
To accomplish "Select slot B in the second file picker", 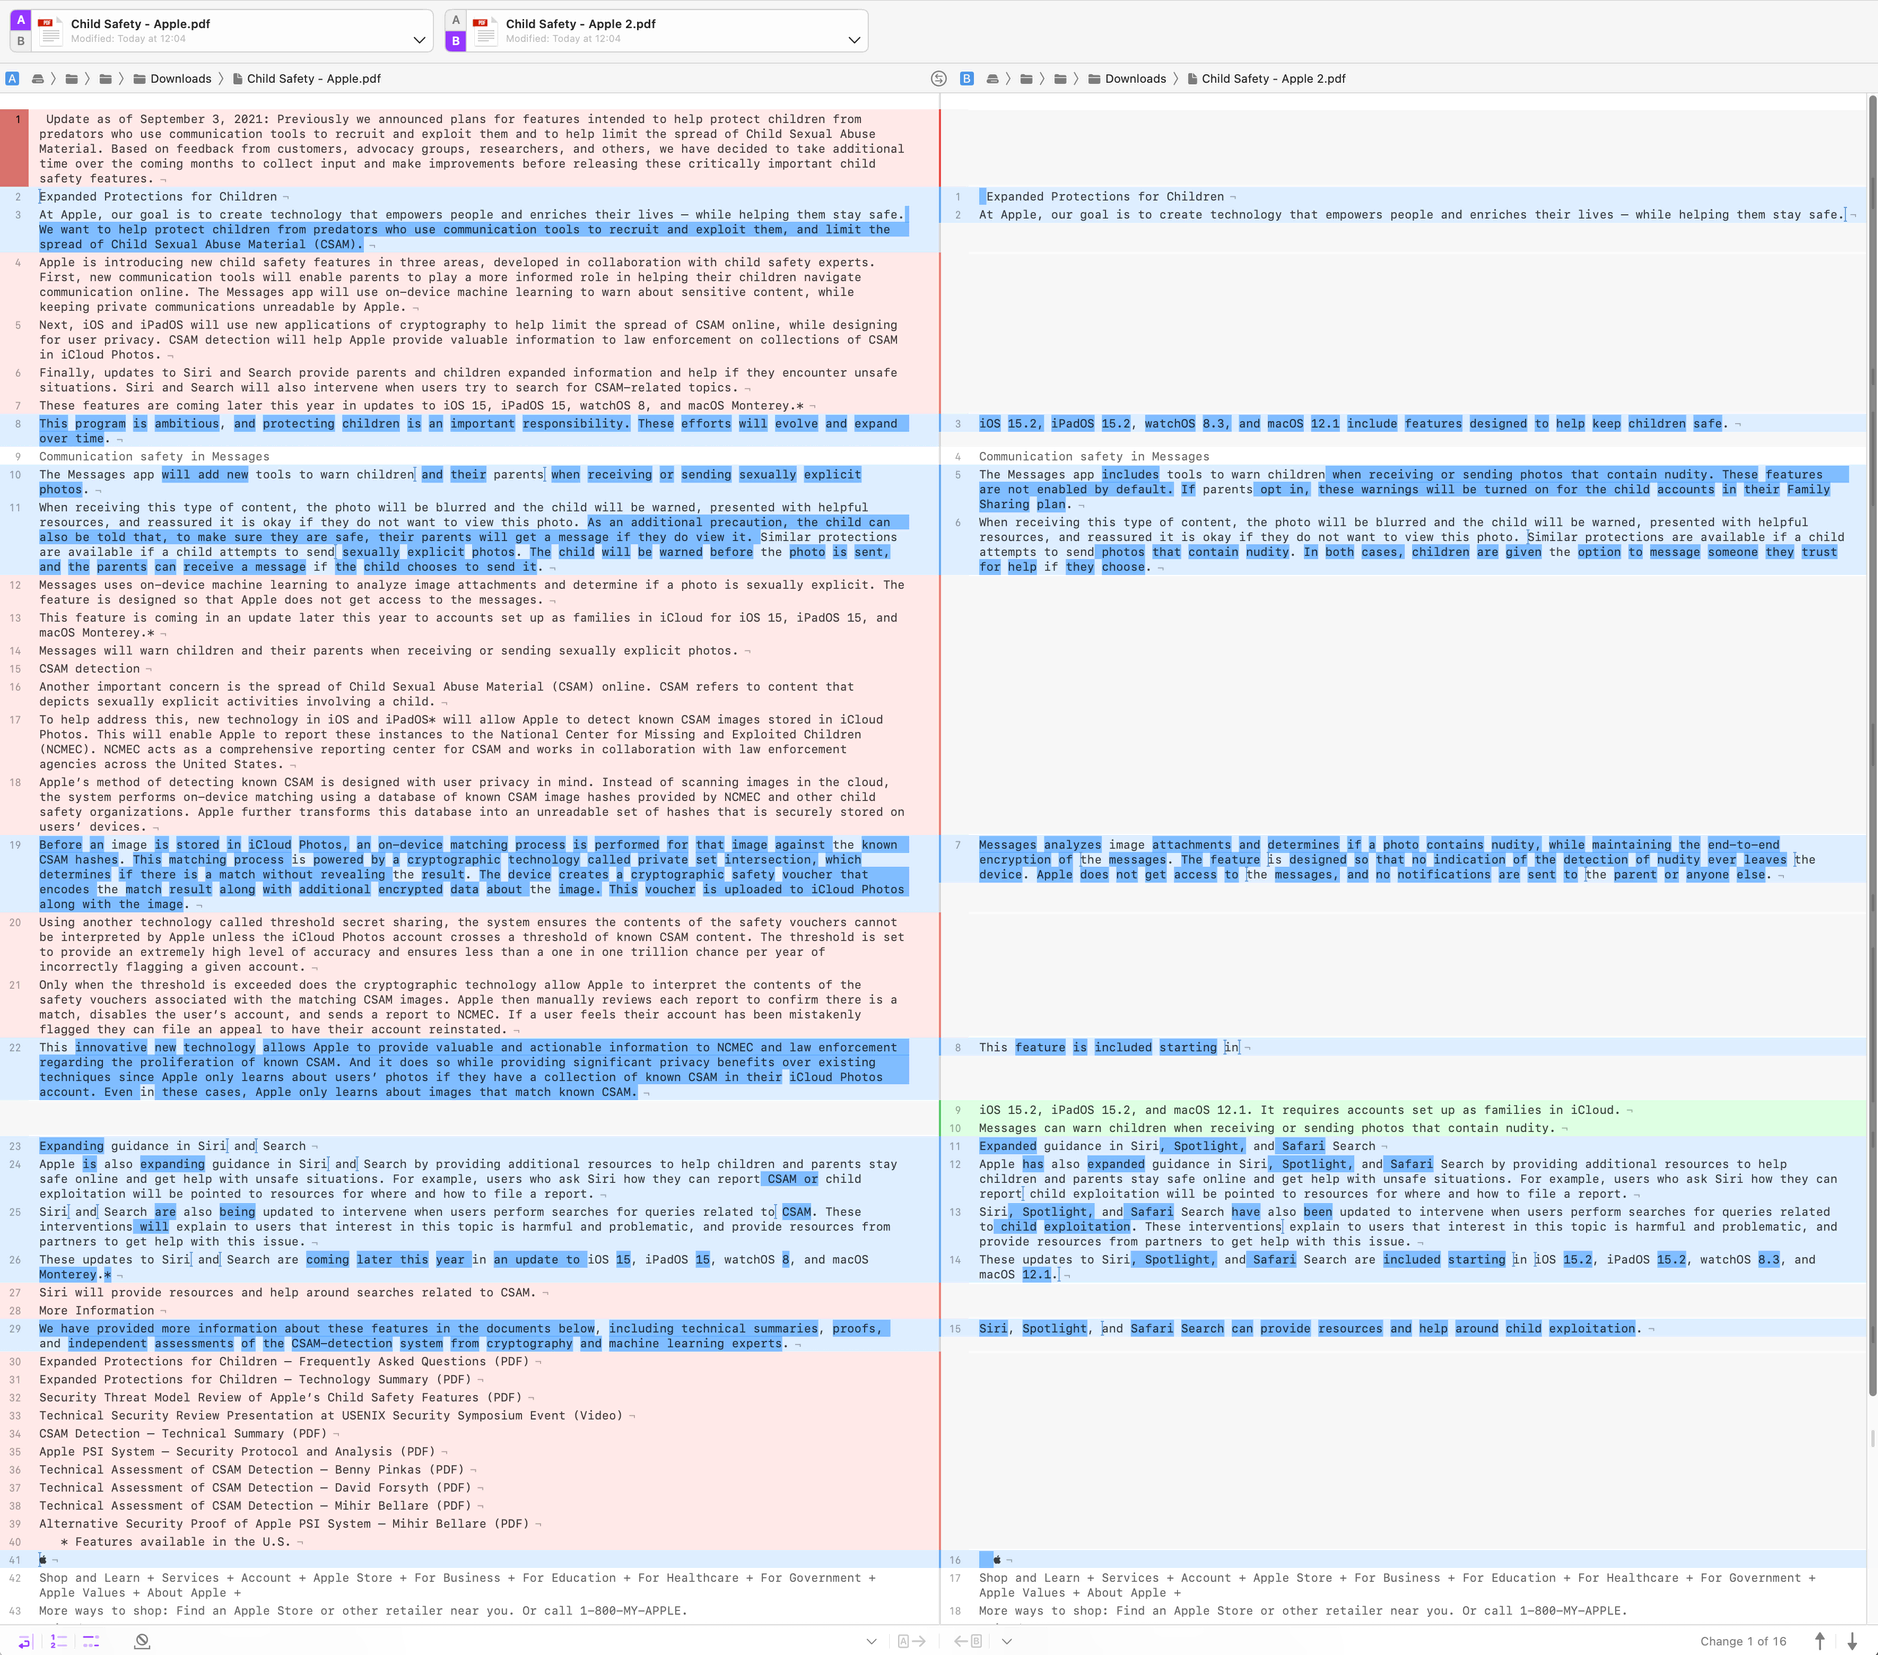I will pos(456,41).
